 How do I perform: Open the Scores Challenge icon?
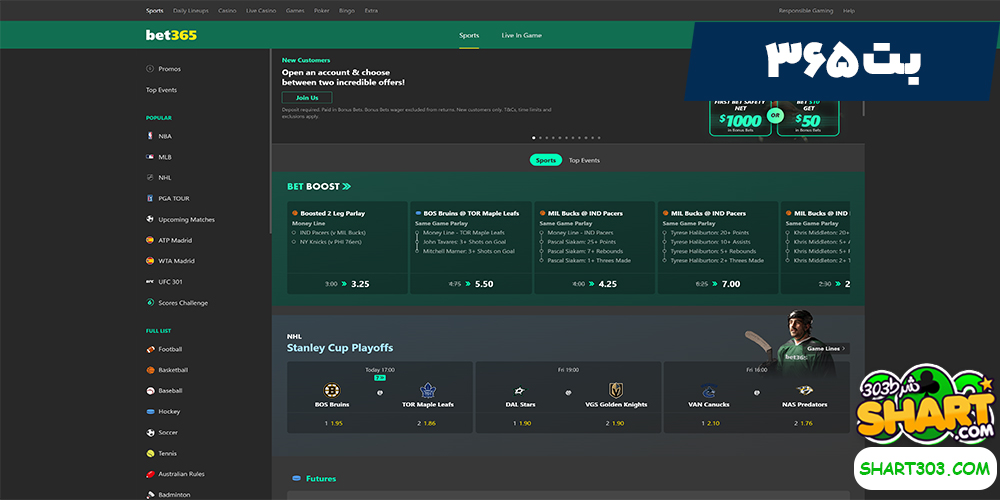coord(150,303)
